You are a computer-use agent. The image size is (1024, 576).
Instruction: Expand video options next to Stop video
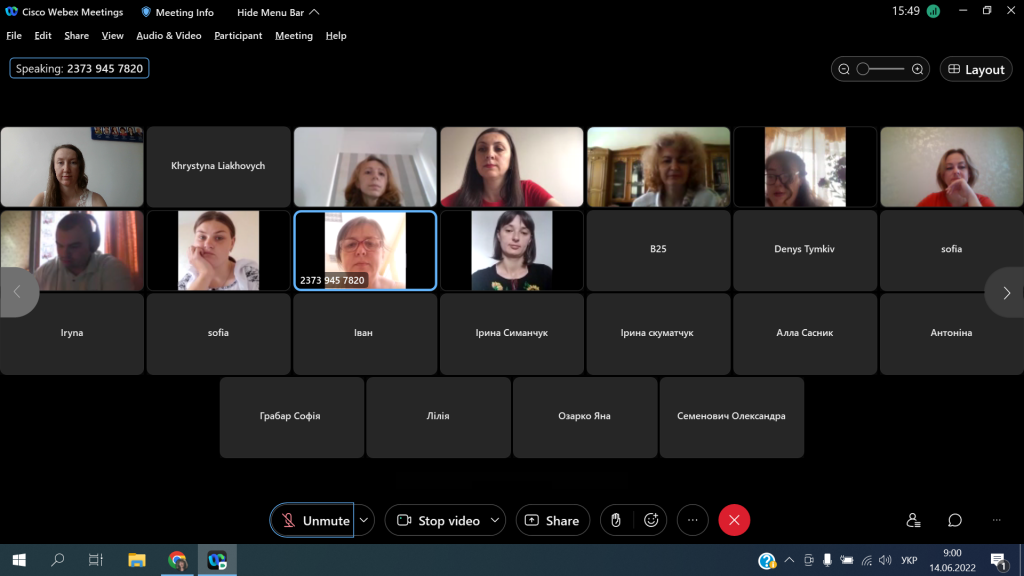pos(494,520)
